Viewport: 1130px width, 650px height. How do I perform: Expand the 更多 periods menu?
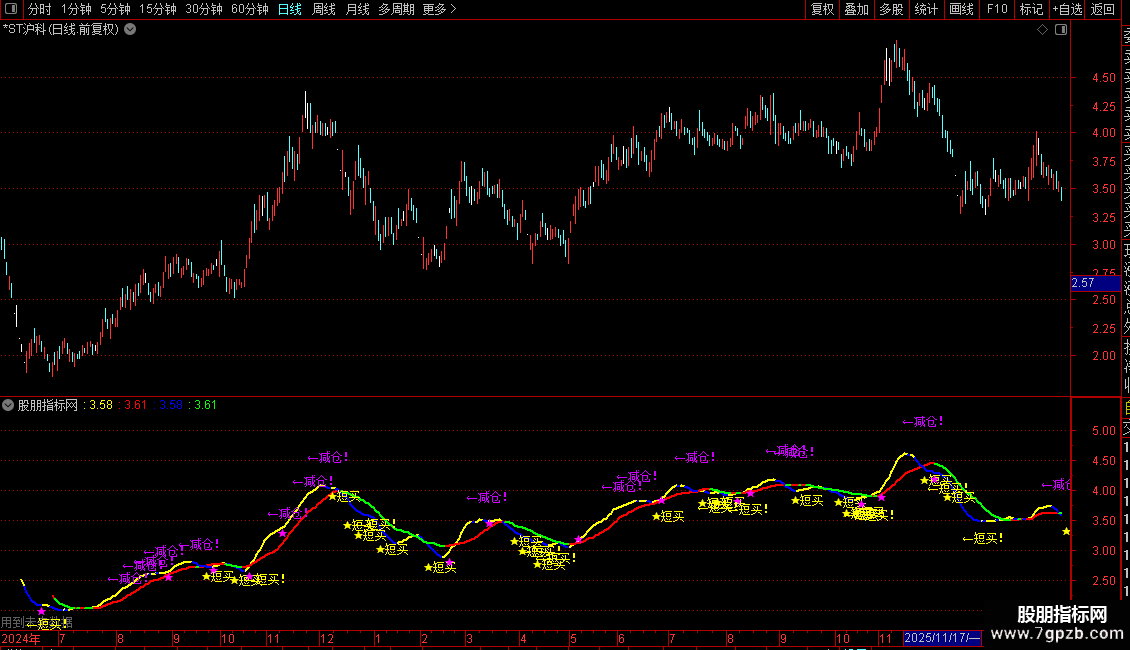coord(439,9)
